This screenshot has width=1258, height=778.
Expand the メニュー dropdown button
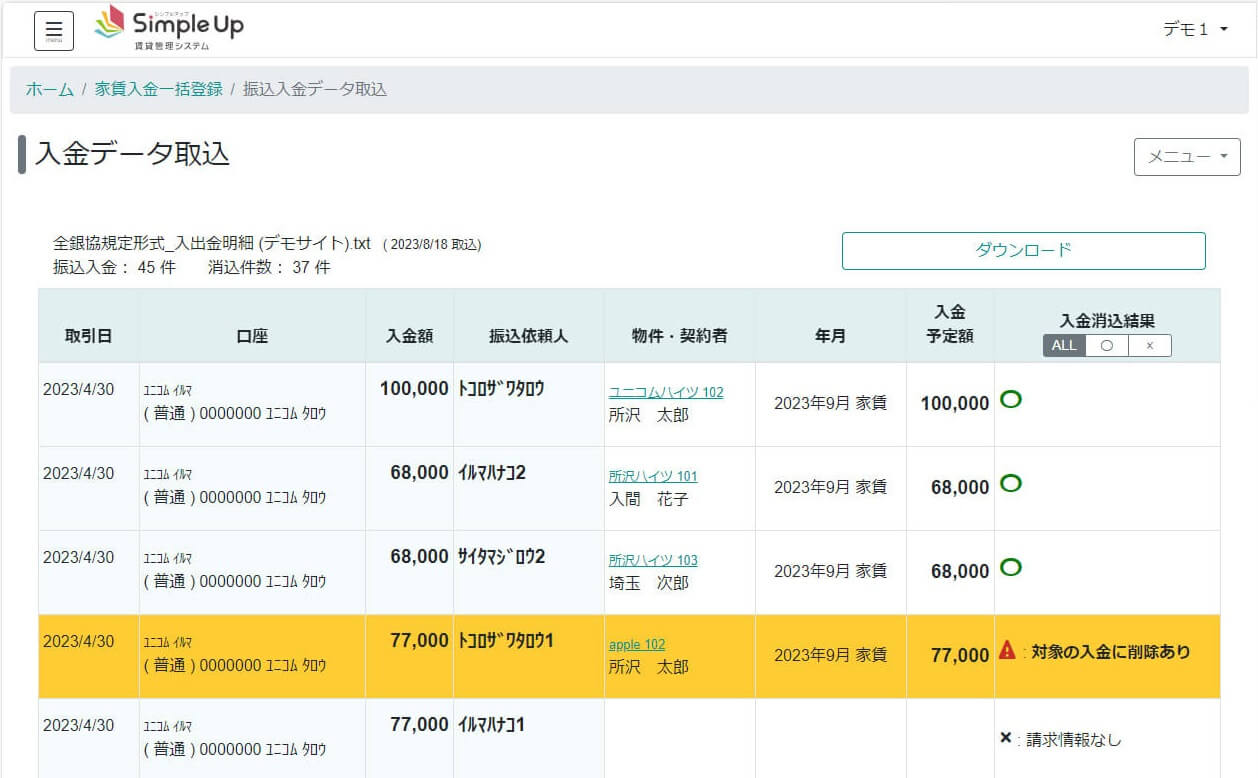[1187, 157]
